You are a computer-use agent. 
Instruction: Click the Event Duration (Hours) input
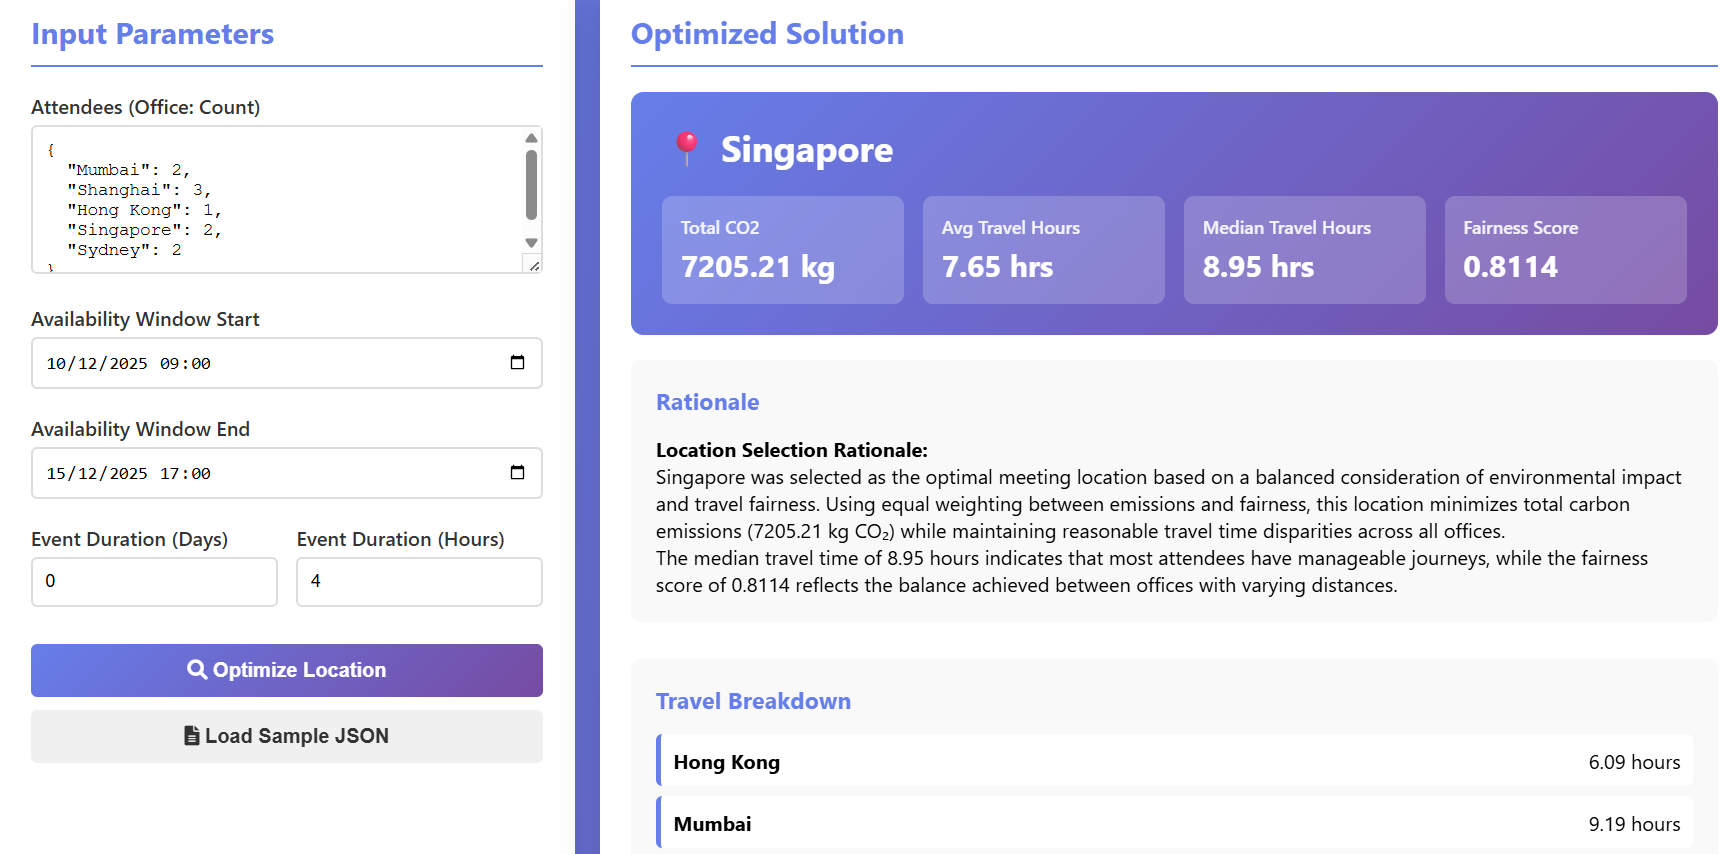point(420,582)
